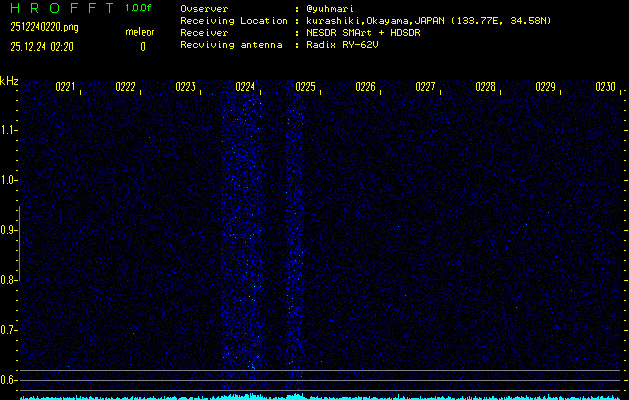Click the observer name @yuhmari

[x=330, y=9]
